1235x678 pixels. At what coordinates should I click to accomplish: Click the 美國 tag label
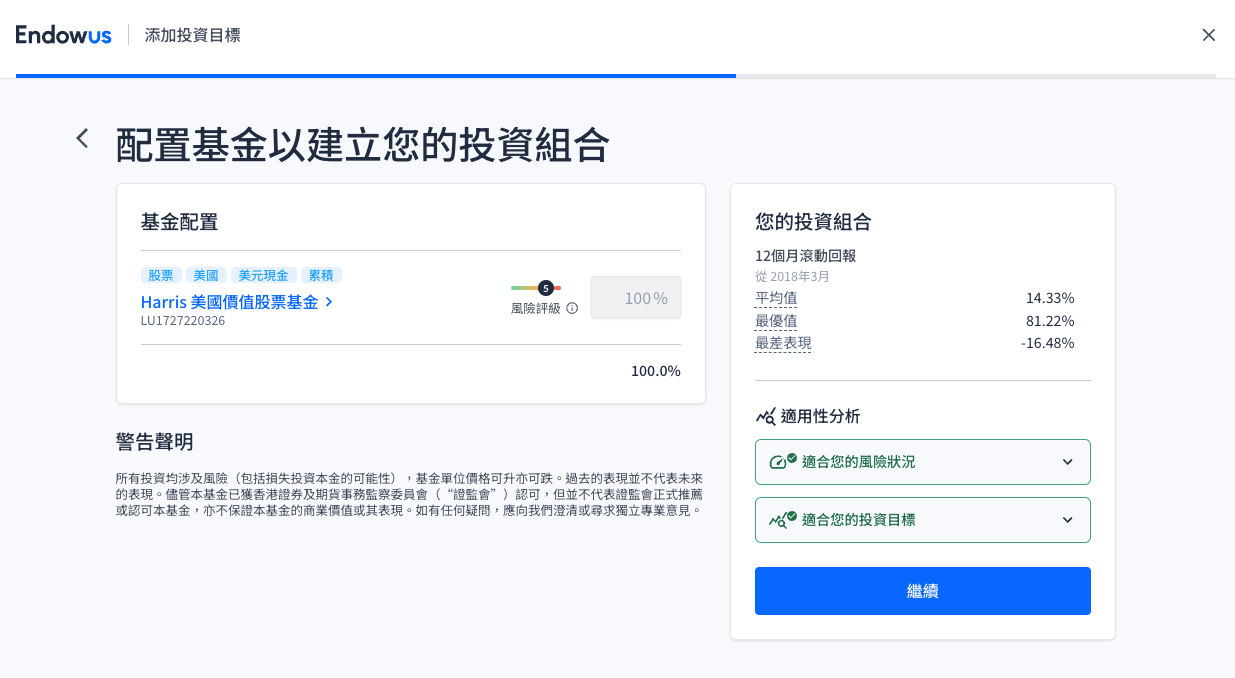(206, 275)
